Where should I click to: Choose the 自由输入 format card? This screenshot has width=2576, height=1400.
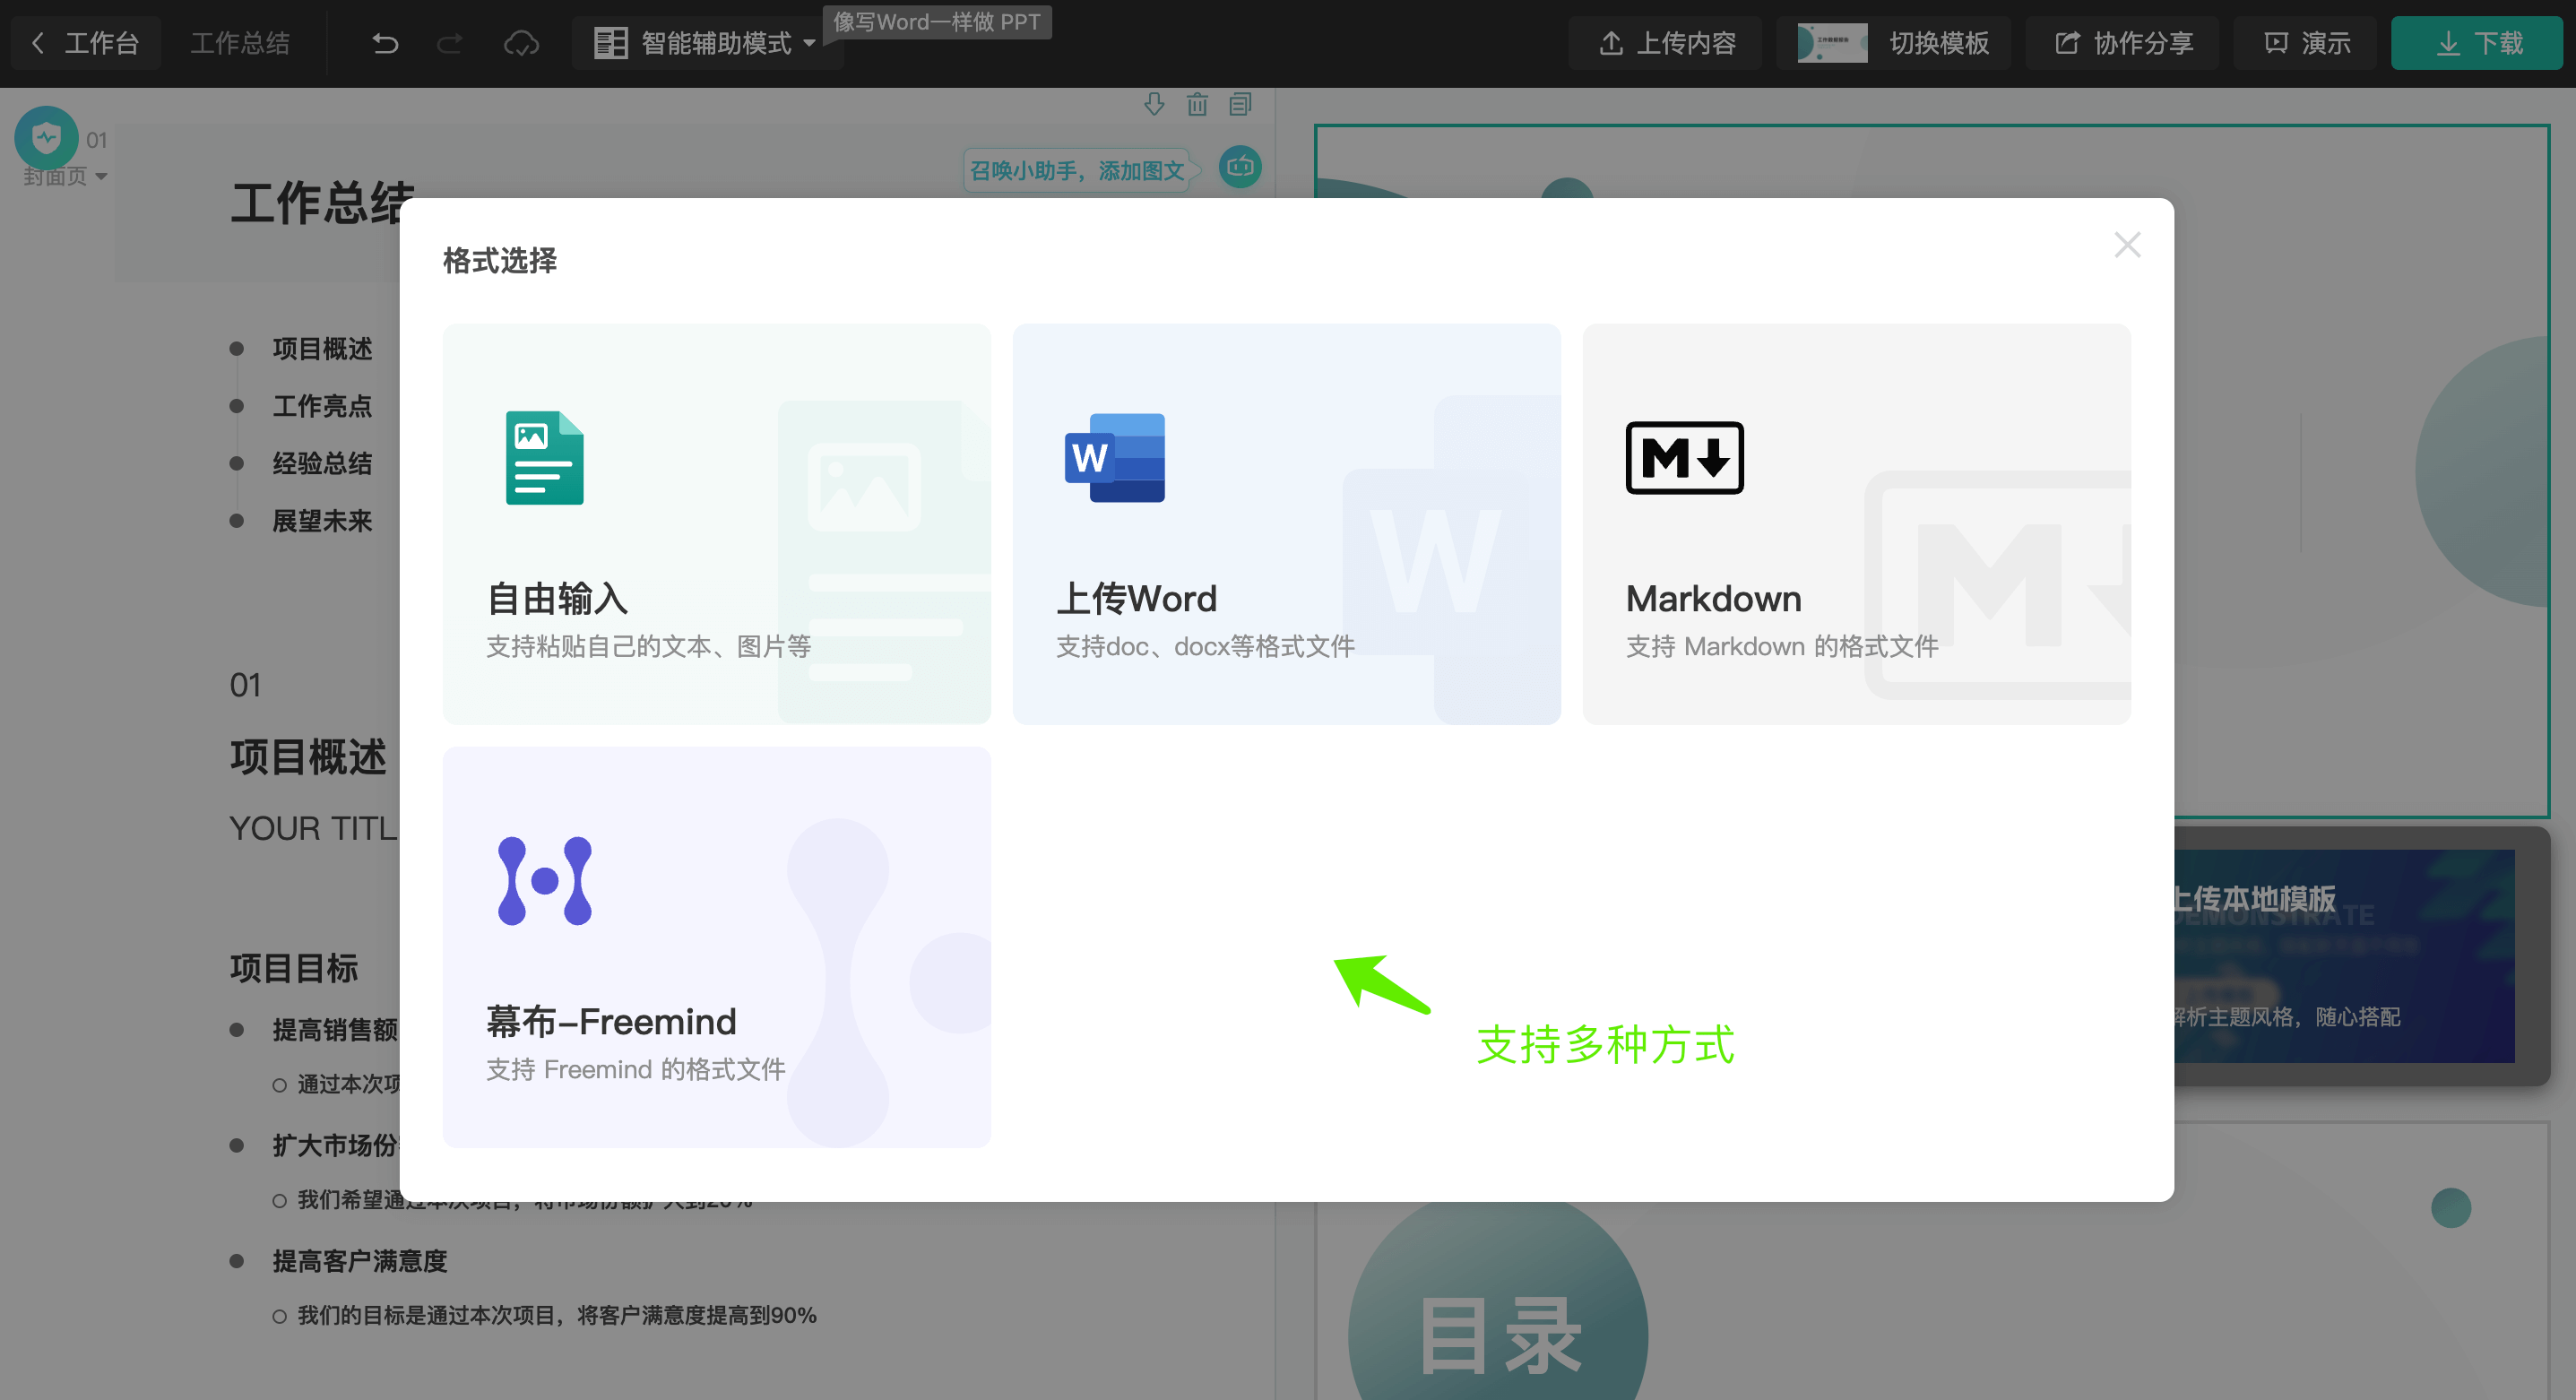click(x=717, y=523)
